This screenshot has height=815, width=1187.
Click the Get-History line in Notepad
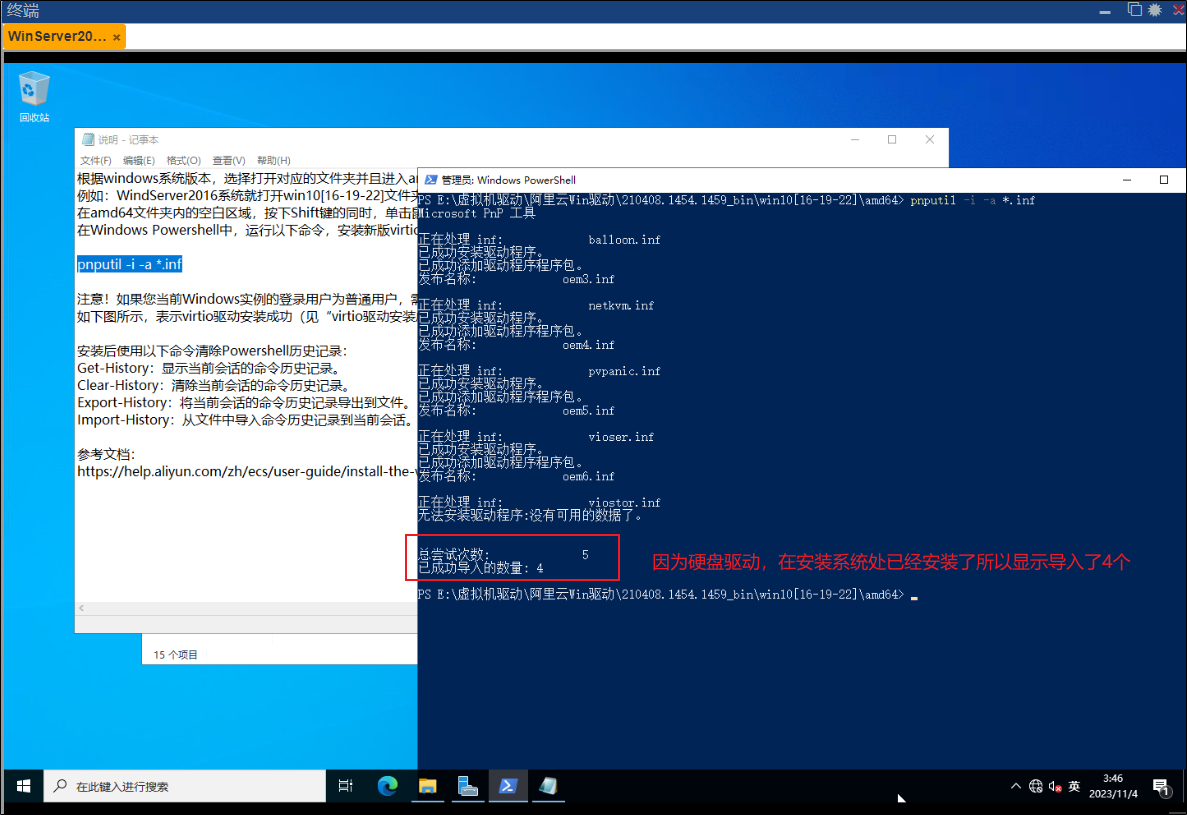tap(211, 368)
